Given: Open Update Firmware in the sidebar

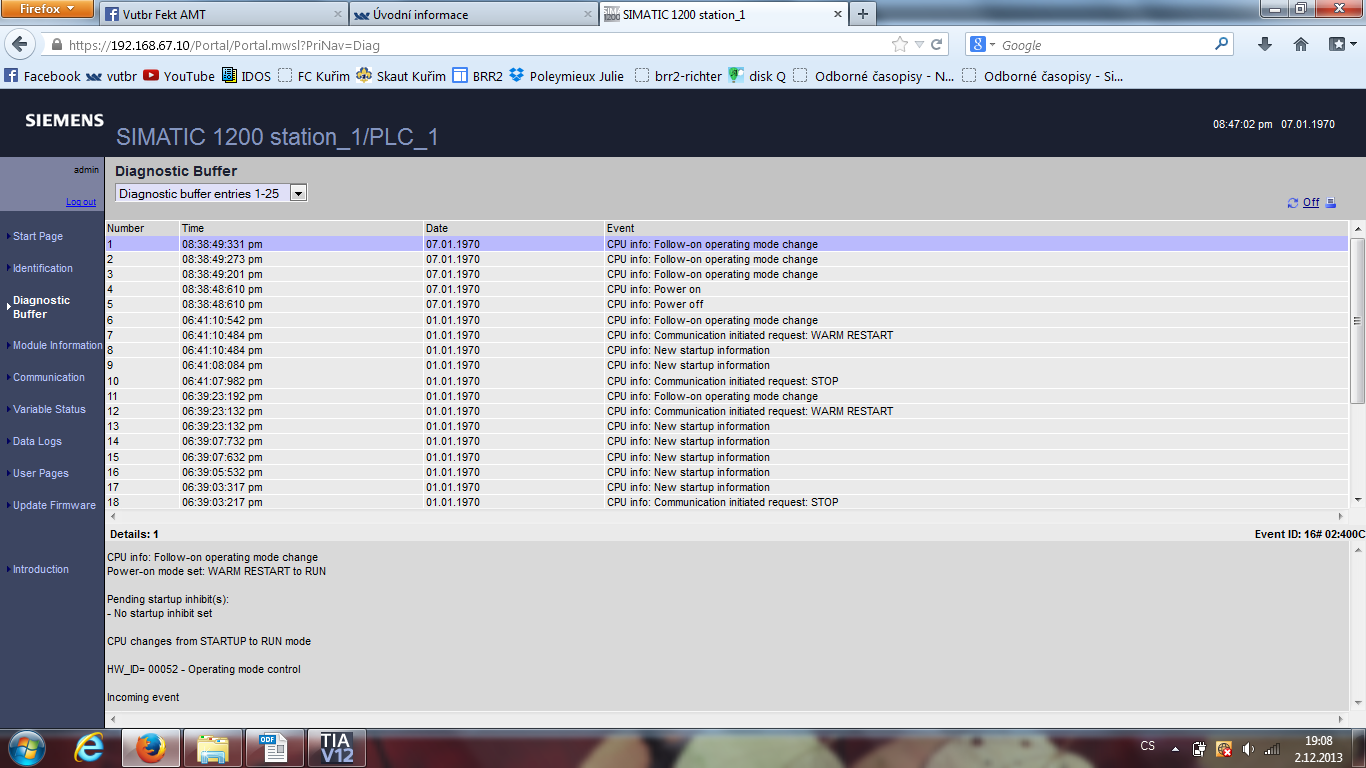Looking at the screenshot, I should point(54,505).
